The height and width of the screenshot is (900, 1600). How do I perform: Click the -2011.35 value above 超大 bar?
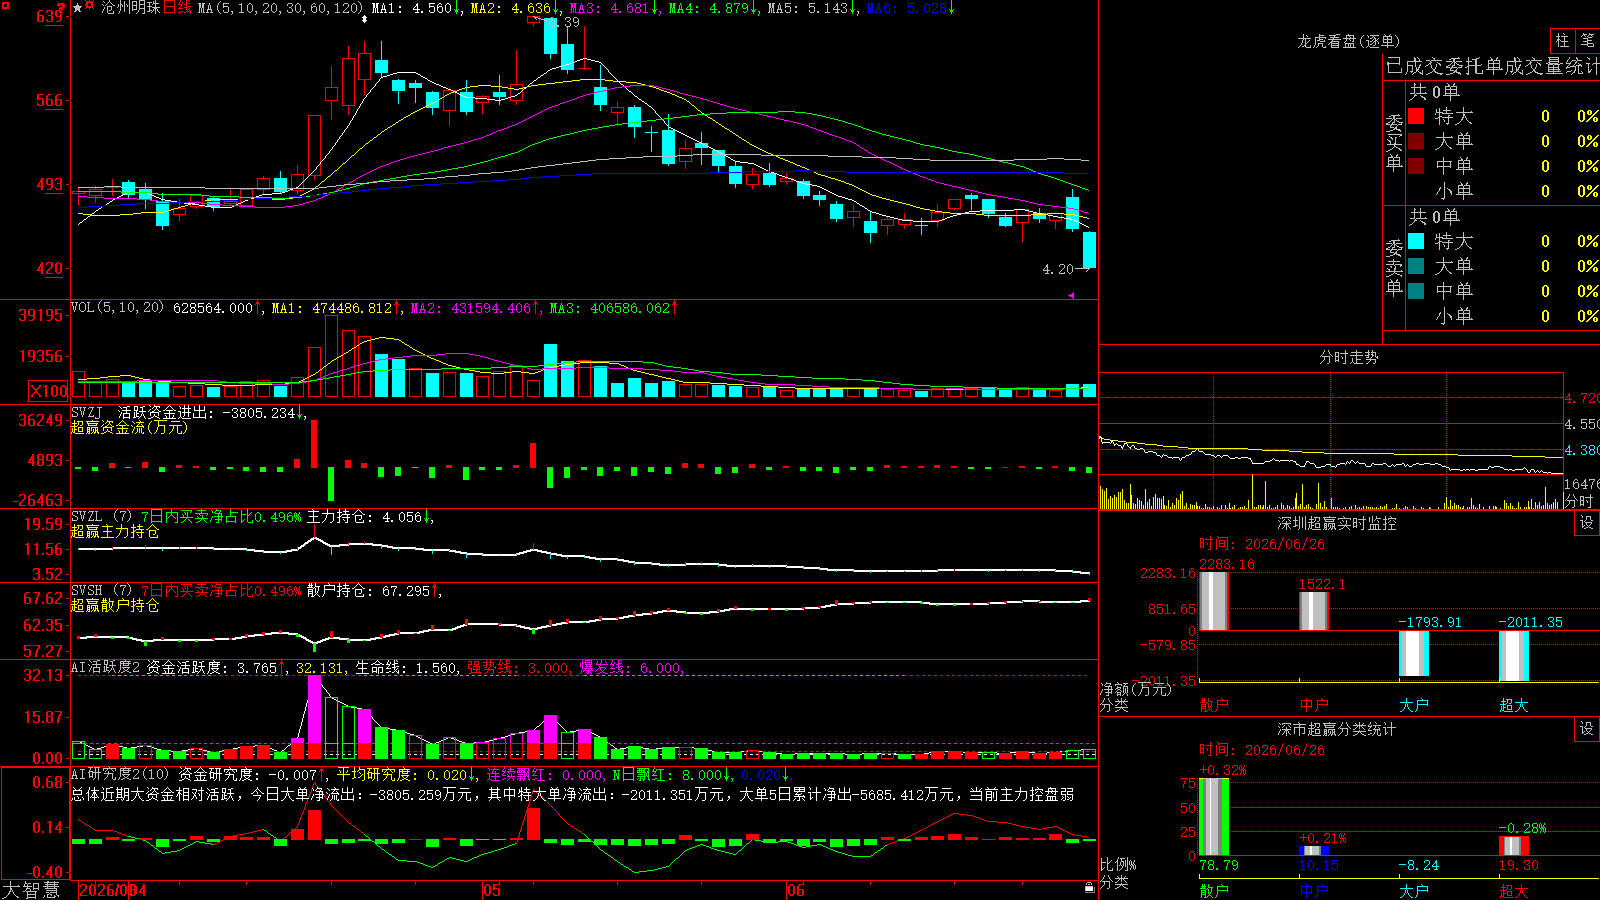1530,622
